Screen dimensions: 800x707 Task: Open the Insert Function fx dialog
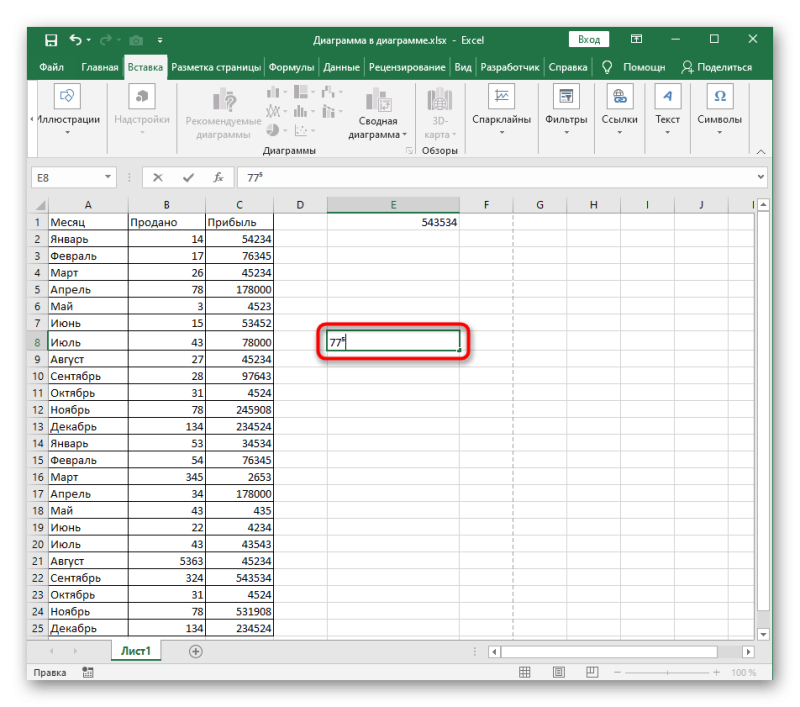point(218,178)
